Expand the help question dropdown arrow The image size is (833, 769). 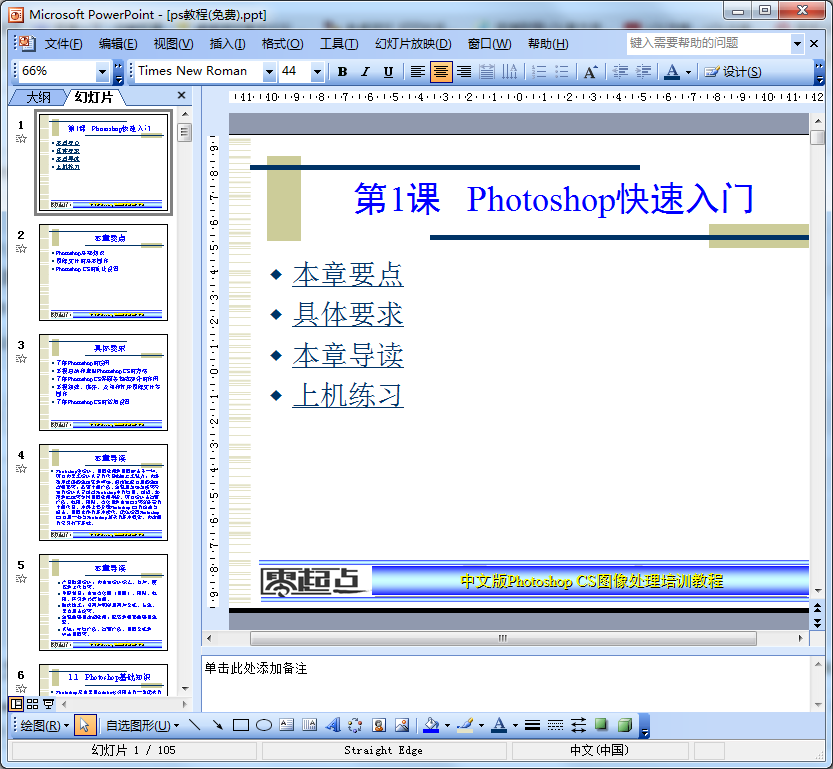pos(797,44)
